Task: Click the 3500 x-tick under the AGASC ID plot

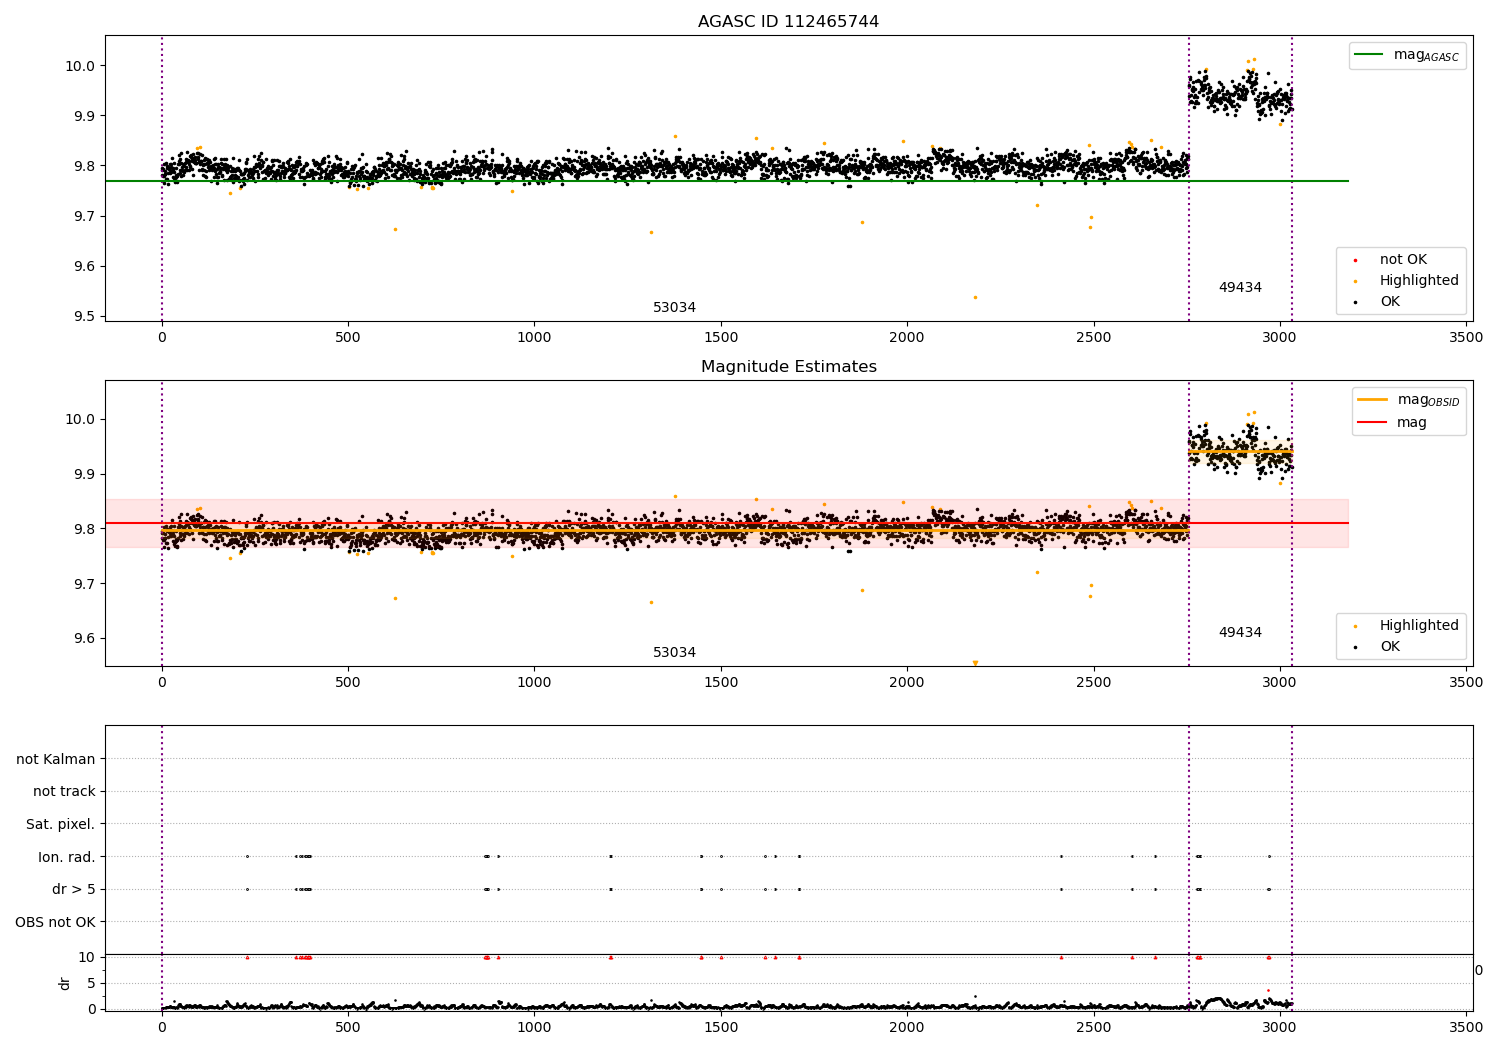Action: [x=1467, y=338]
